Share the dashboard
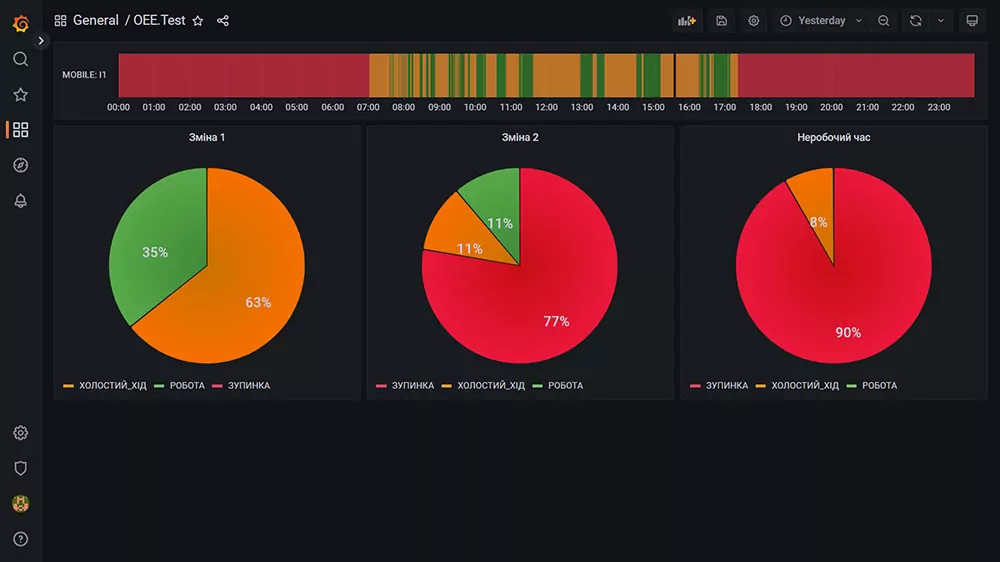Screen dimensions: 1000x562 [223, 20]
